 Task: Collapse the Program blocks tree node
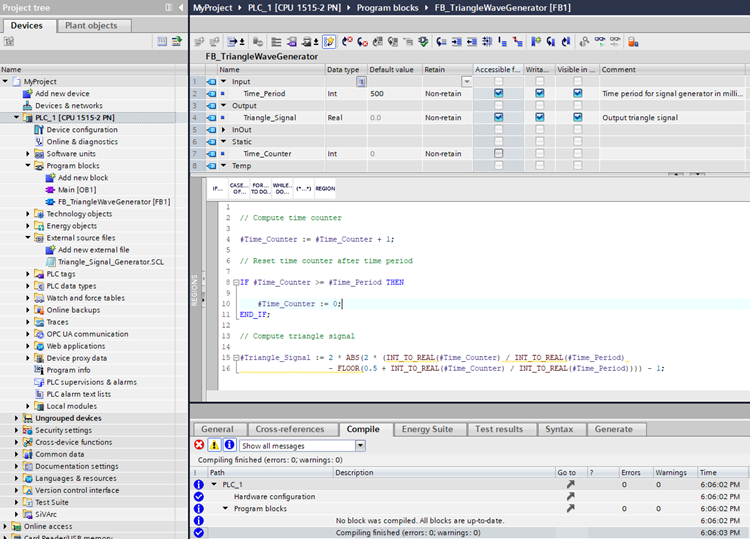29,166
